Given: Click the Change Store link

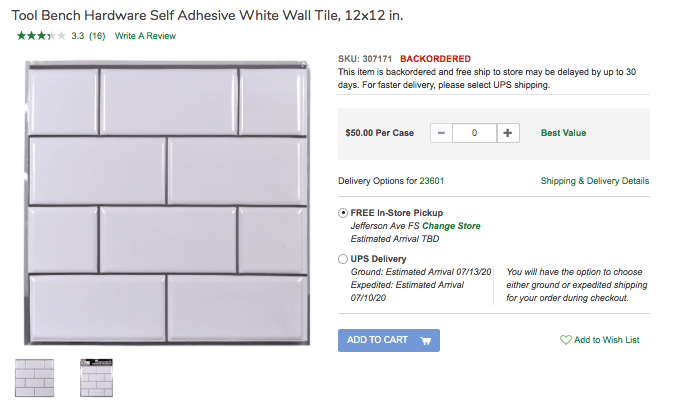Looking at the screenshot, I should (x=451, y=226).
